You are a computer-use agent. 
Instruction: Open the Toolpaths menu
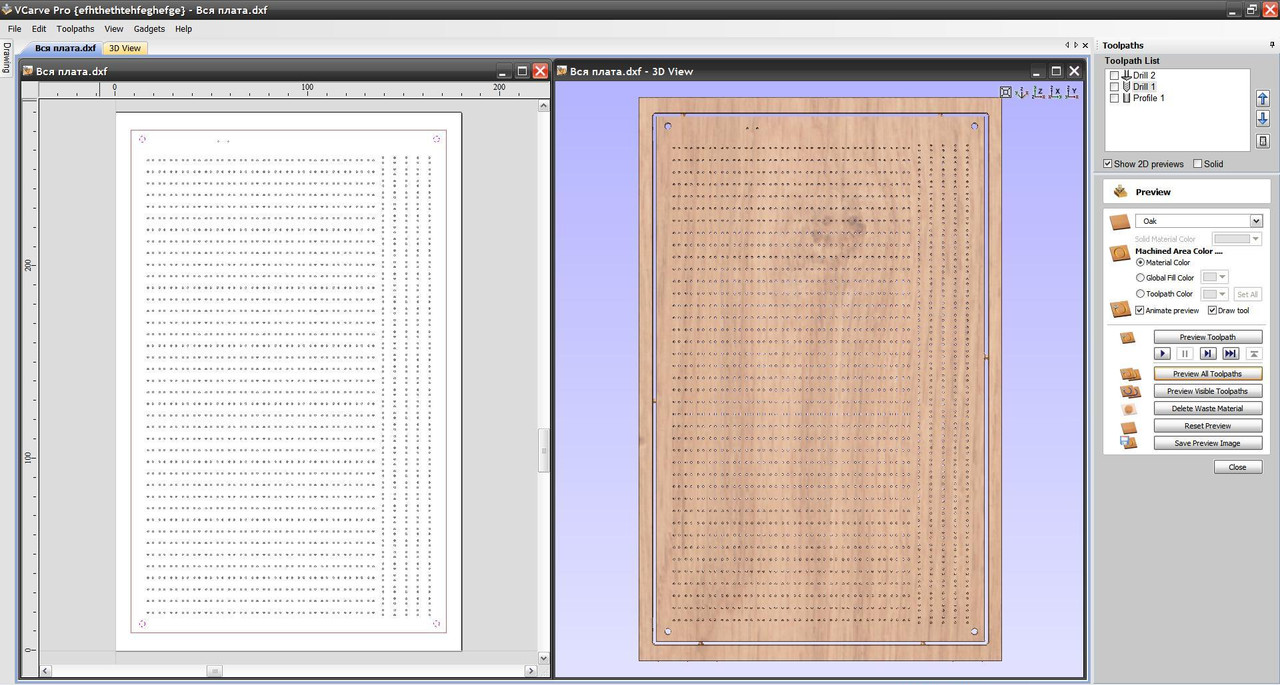pyautogui.click(x=76, y=29)
